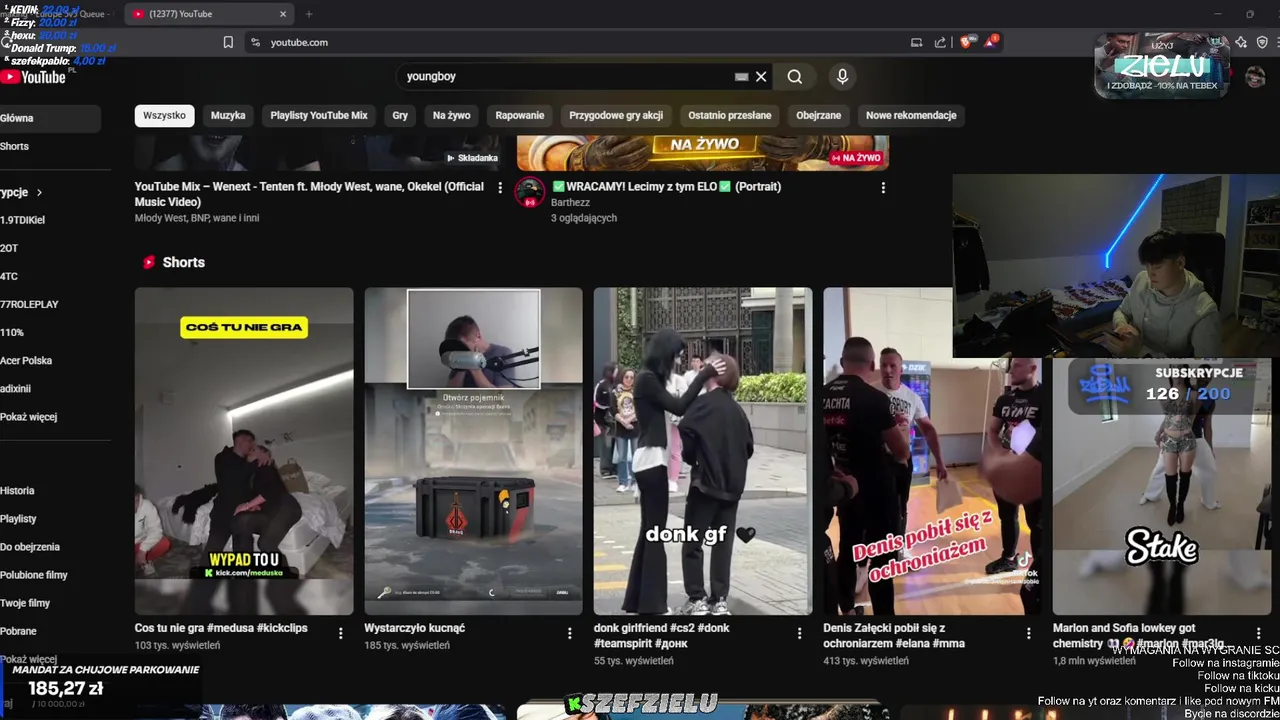The height and width of the screenshot is (720, 1280).
Task: Close the (12377) YouTube tab
Action: click(x=283, y=14)
